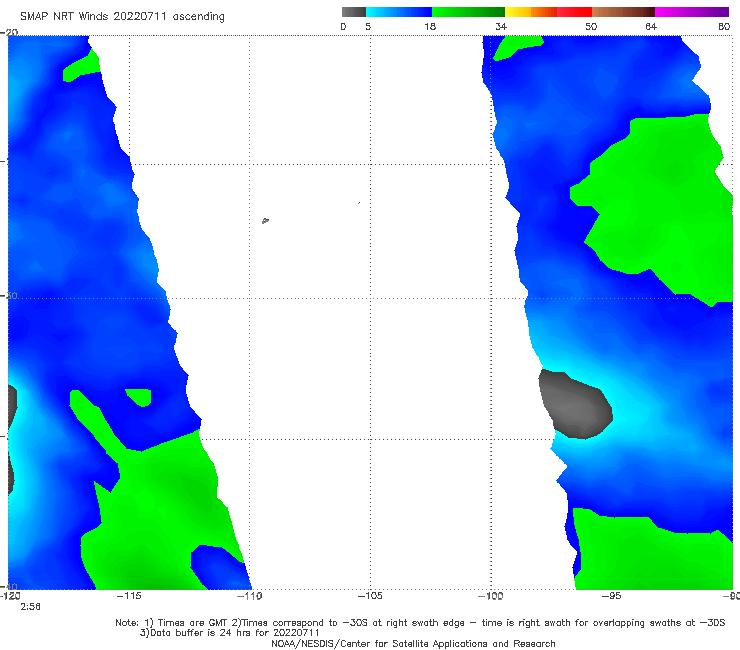Image resolution: width=740 pixels, height=650 pixels.
Task: Click the blue pocket inside the bottom-left green area
Action: point(220,567)
